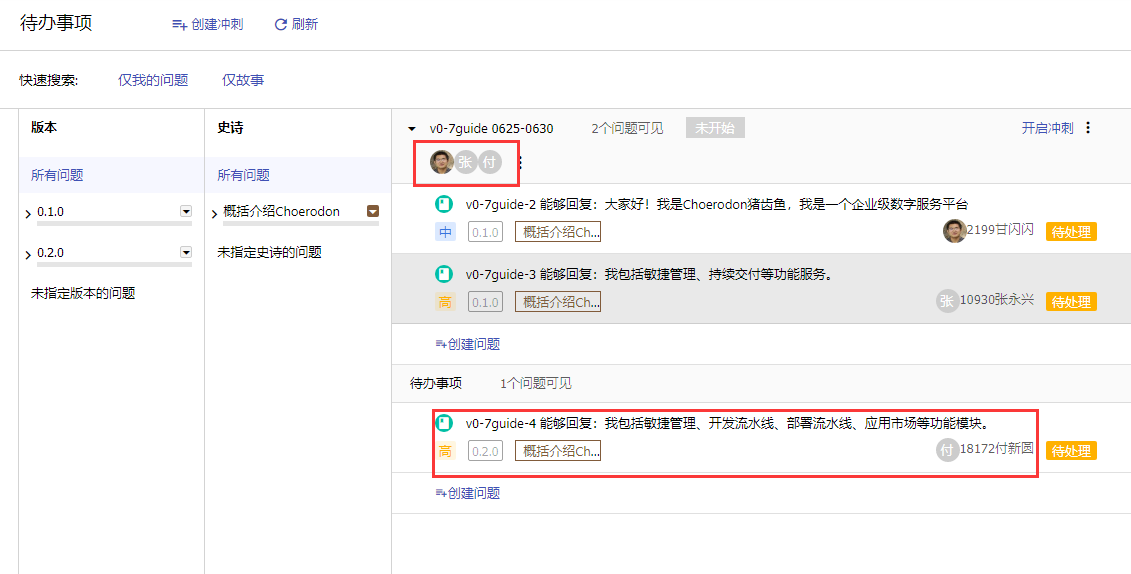The width and height of the screenshot is (1131, 574).
Task: Click 创建问题 under the backlog 待办事项
Action: tap(468, 493)
